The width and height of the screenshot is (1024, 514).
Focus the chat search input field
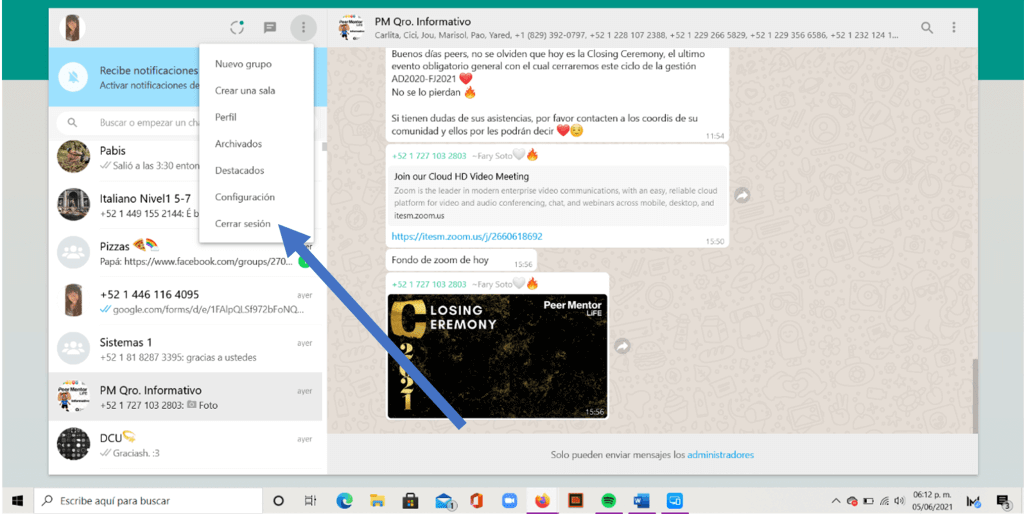(x=189, y=123)
